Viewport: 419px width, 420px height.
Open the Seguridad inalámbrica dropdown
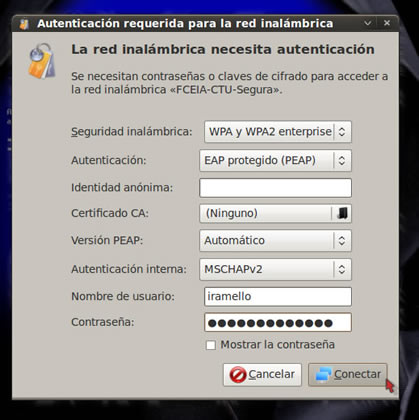tap(278, 132)
